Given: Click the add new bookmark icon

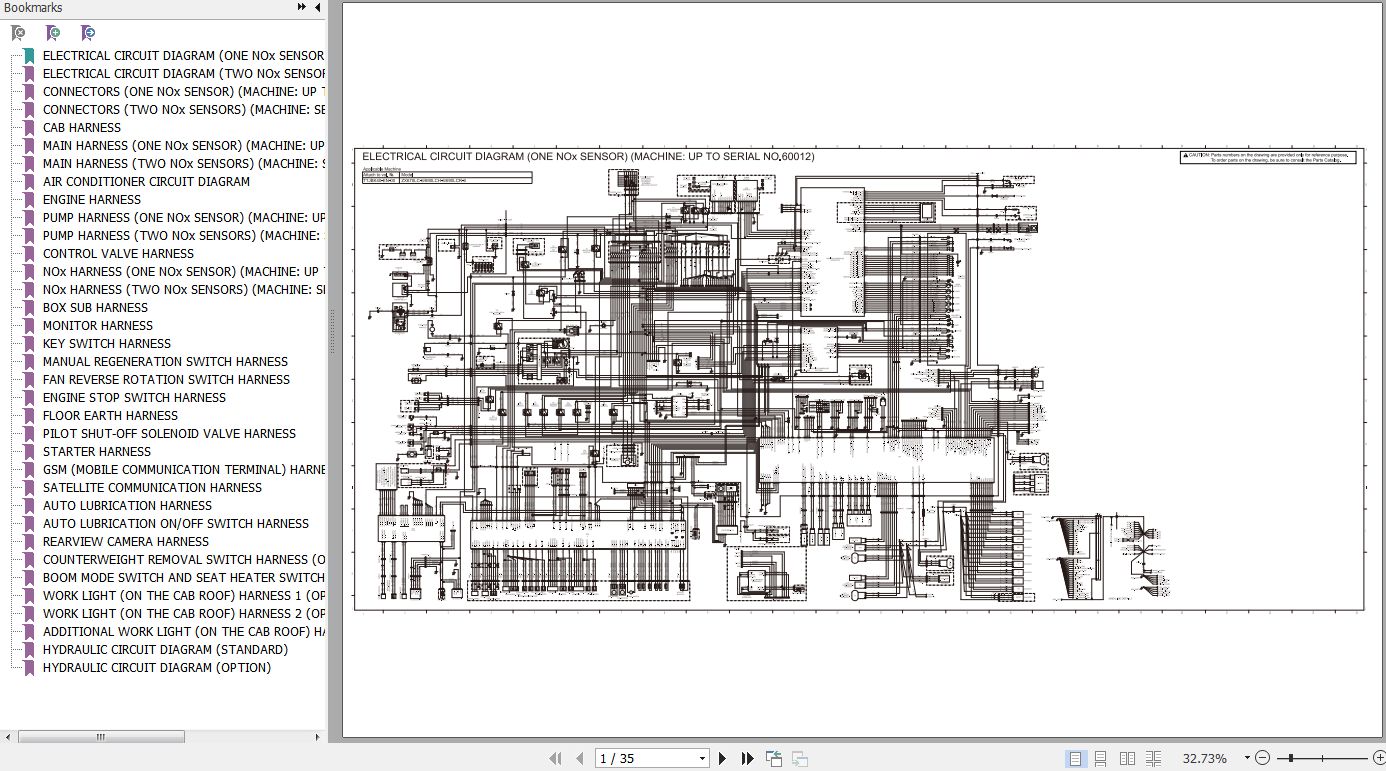Looking at the screenshot, I should 53,33.
